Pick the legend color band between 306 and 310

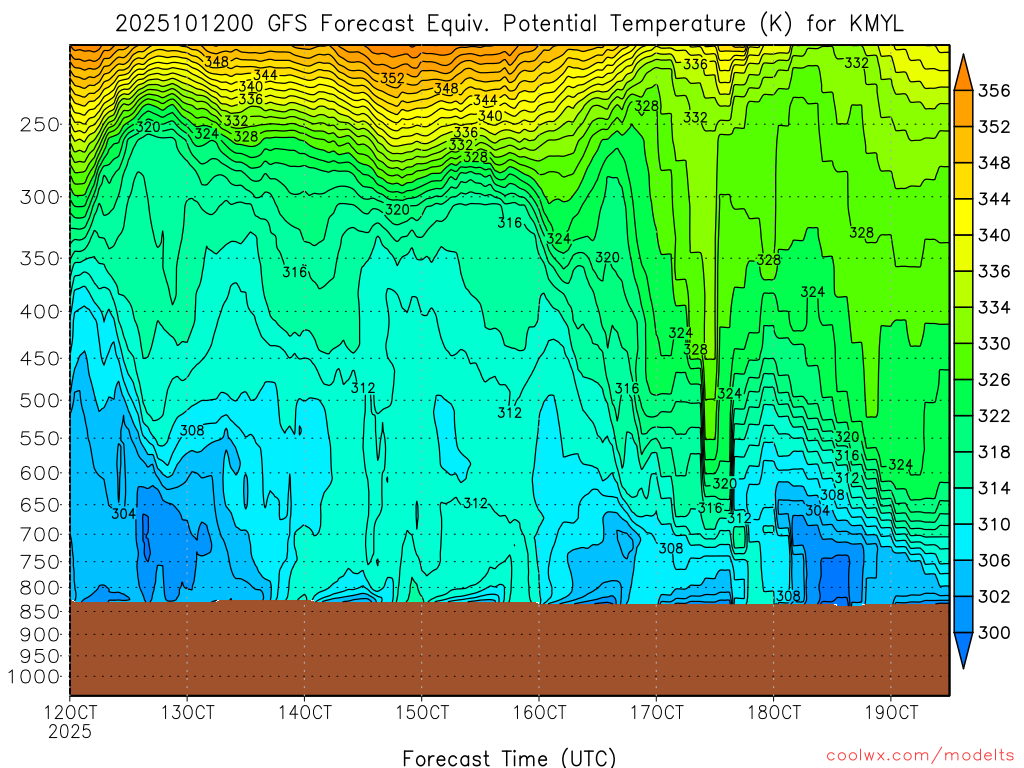click(x=964, y=542)
